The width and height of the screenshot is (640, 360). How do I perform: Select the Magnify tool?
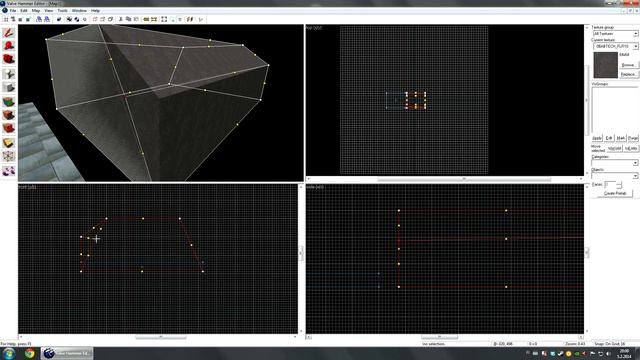(9, 46)
